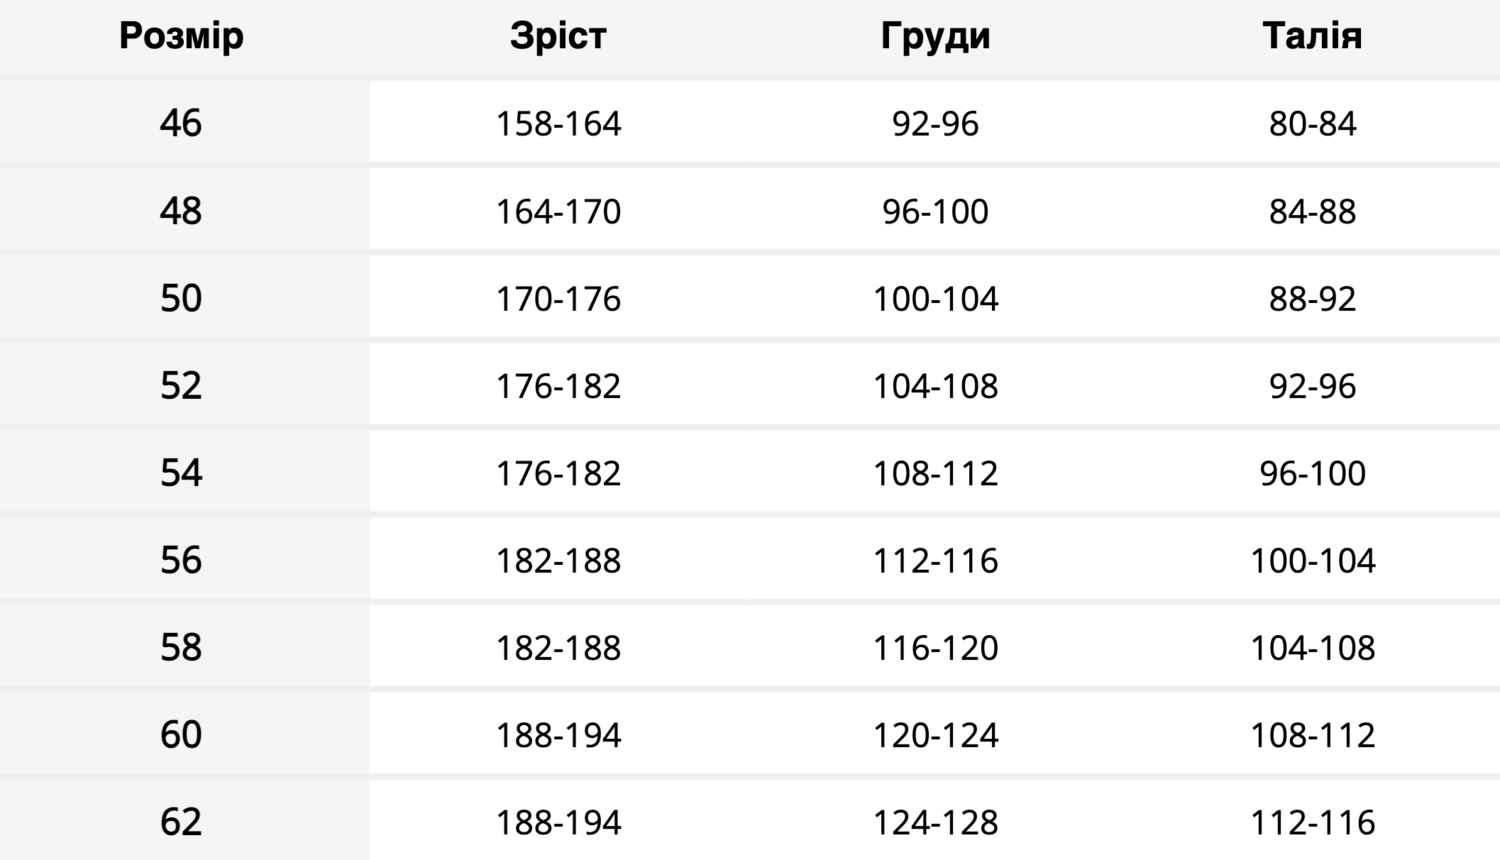Click size 62 row label

pyautogui.click(x=181, y=822)
